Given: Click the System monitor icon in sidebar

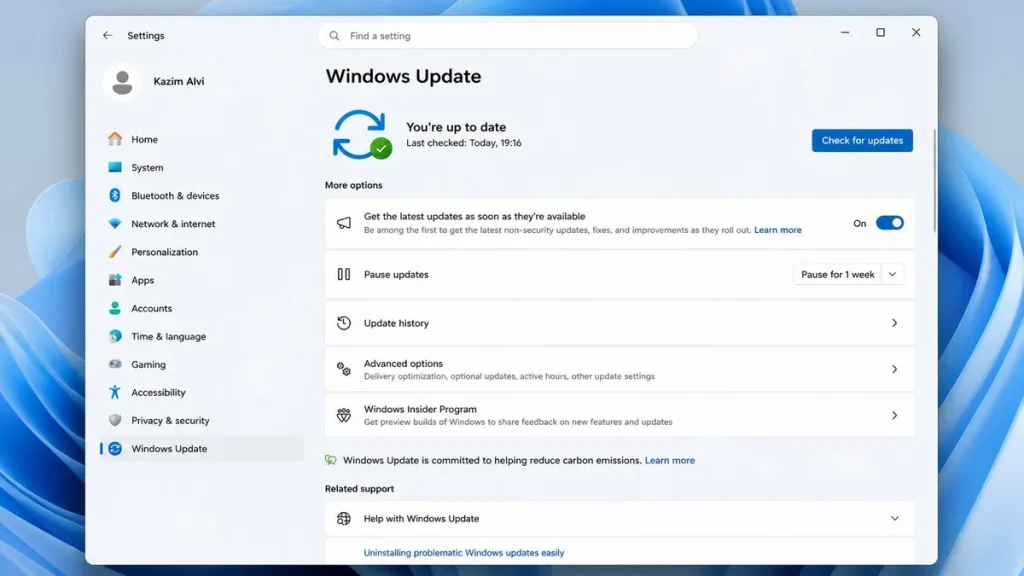Looking at the screenshot, I should tap(115, 167).
